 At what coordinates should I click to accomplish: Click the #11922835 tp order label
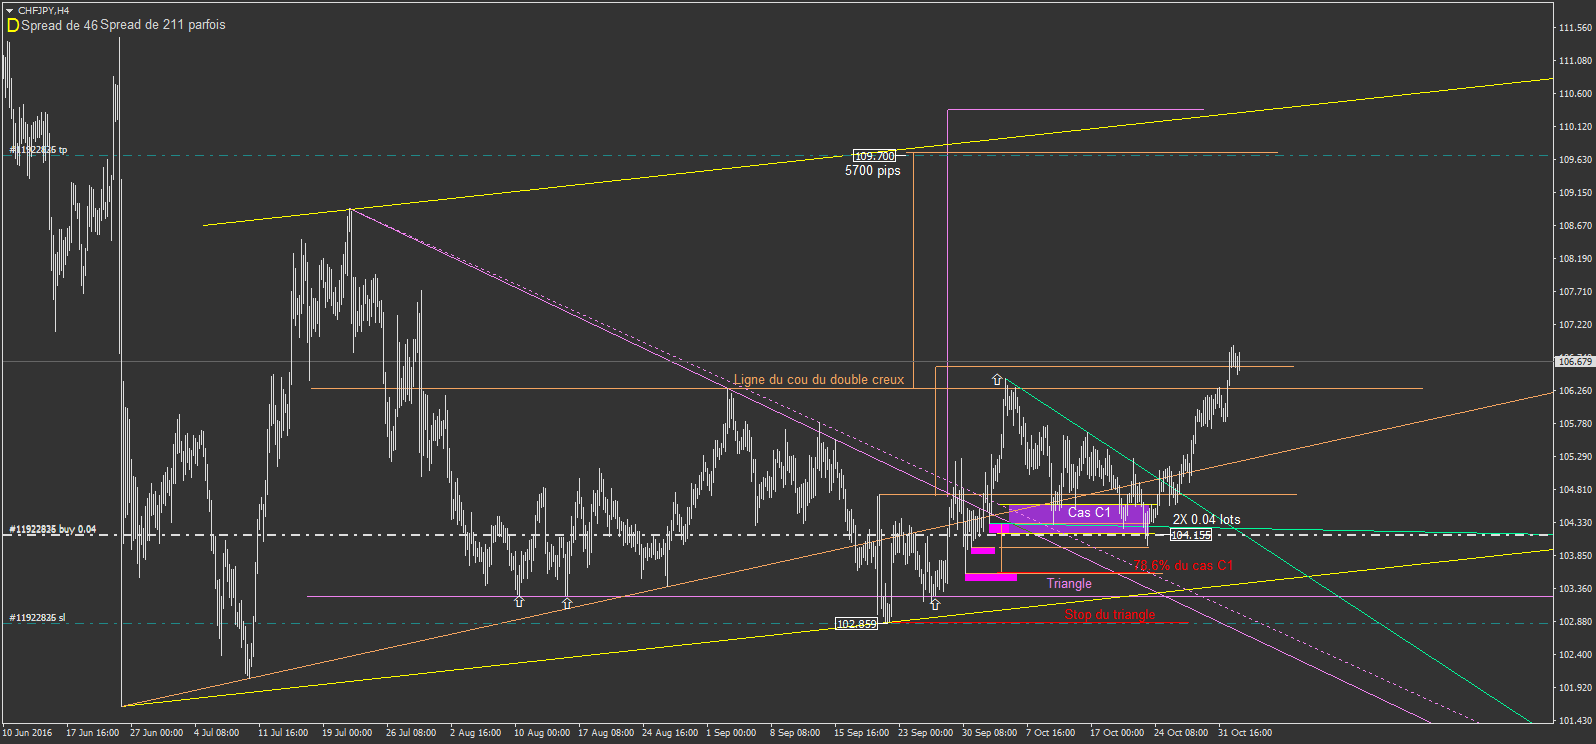38,150
